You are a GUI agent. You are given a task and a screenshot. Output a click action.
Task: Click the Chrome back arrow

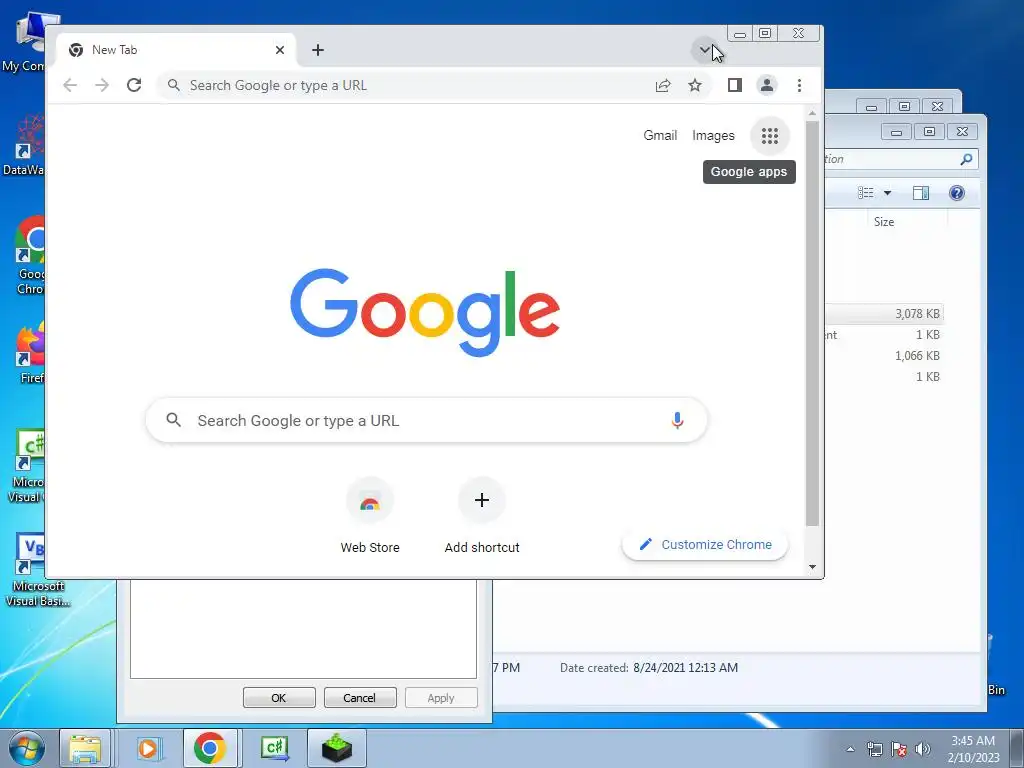tap(70, 85)
